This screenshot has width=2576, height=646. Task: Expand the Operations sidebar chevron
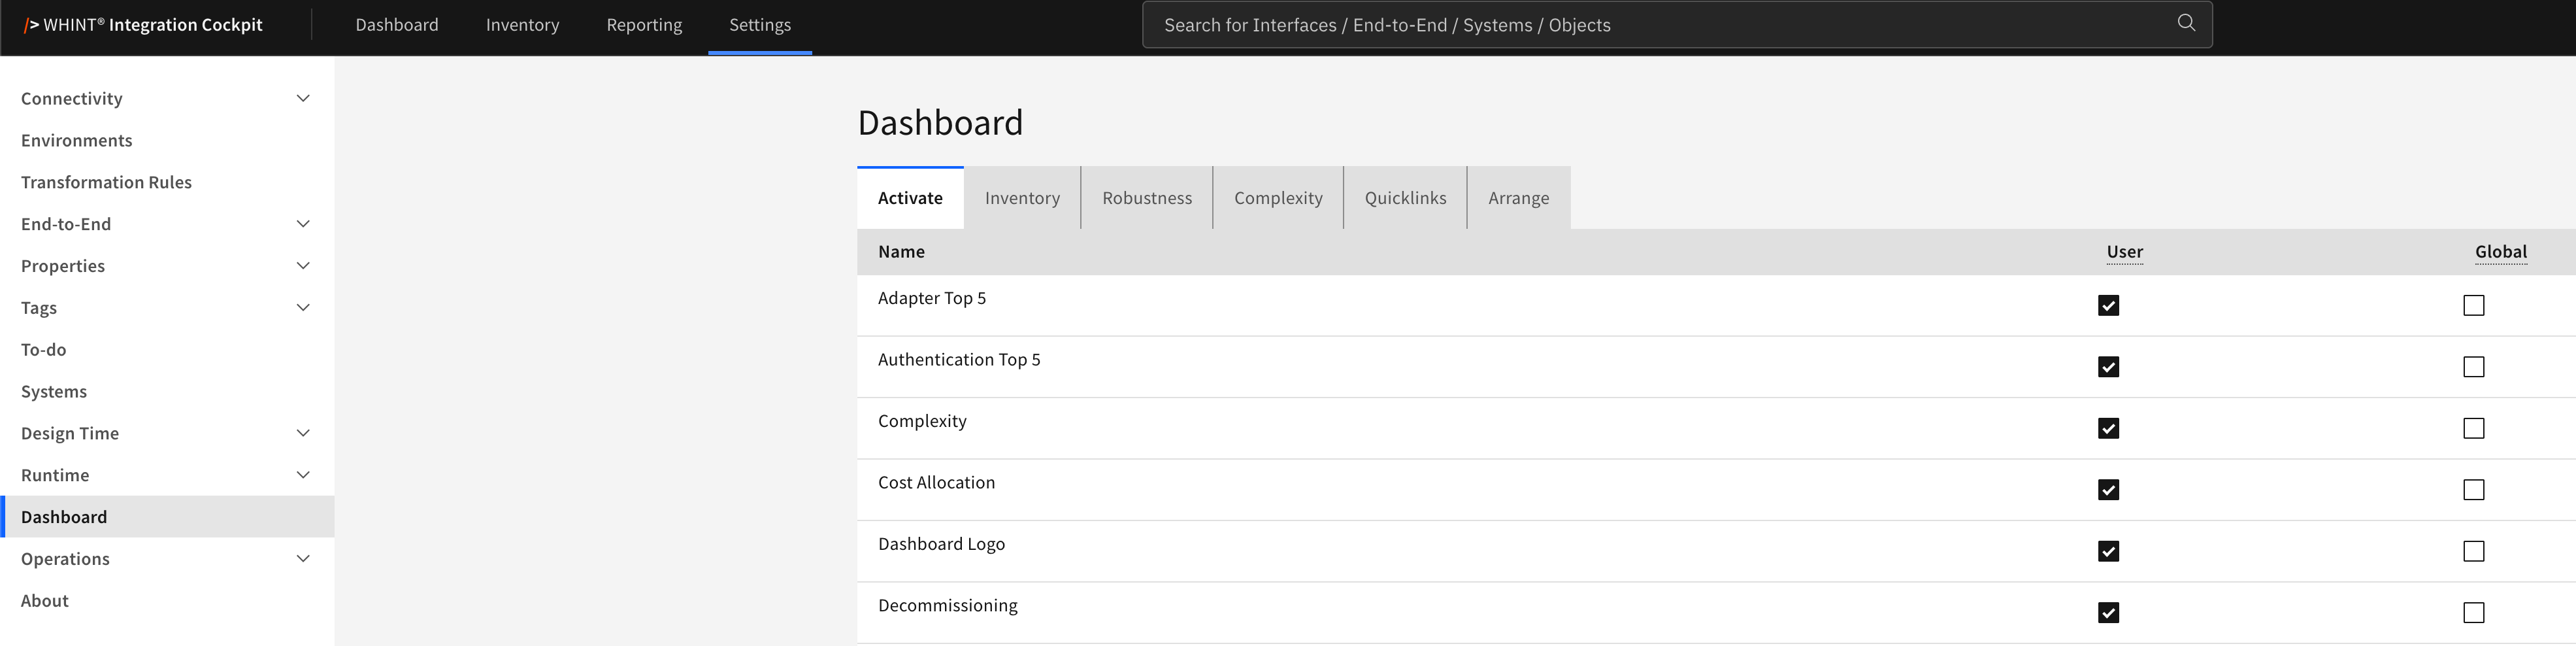[x=303, y=559]
